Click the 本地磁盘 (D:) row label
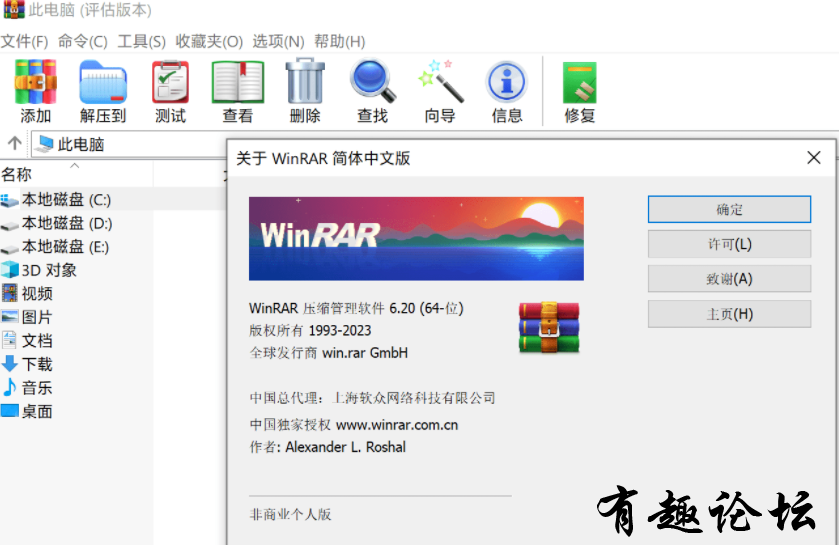 [x=67, y=224]
